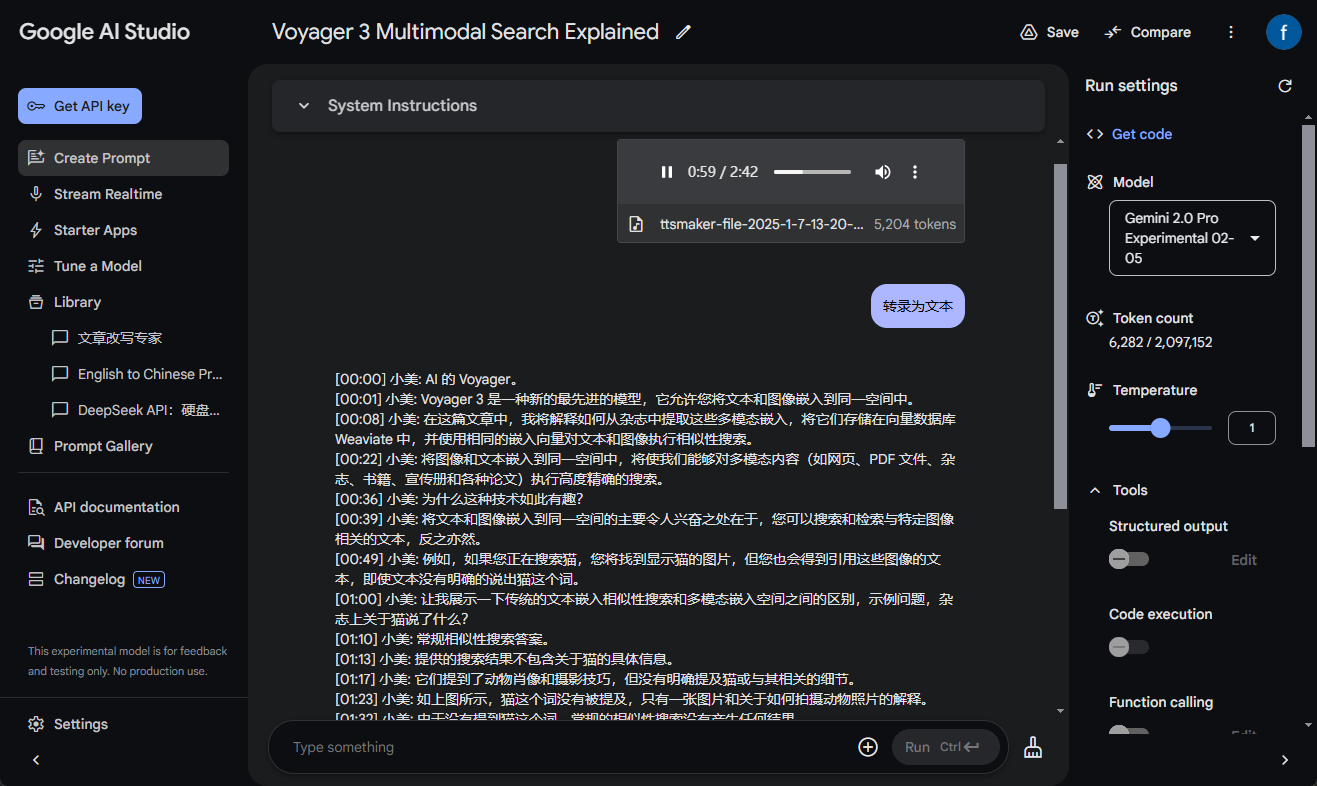1317x786 pixels.
Task: Click the Get API key button
Action: [x=80, y=106]
